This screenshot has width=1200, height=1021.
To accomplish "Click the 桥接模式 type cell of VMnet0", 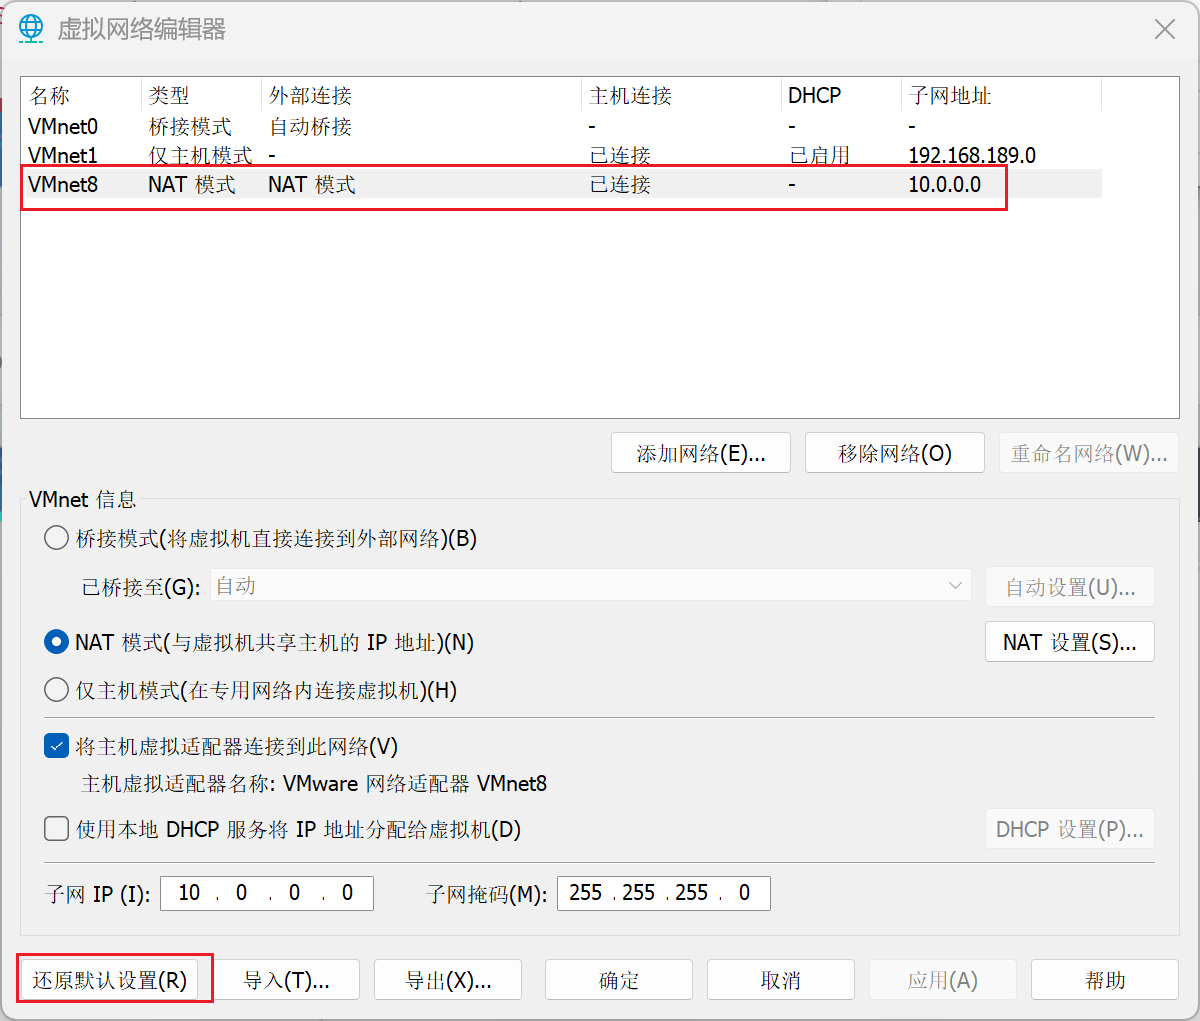I will 190,126.
